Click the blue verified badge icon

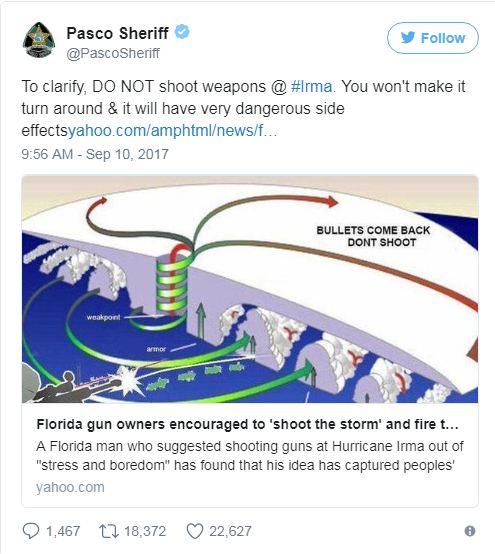[182, 32]
